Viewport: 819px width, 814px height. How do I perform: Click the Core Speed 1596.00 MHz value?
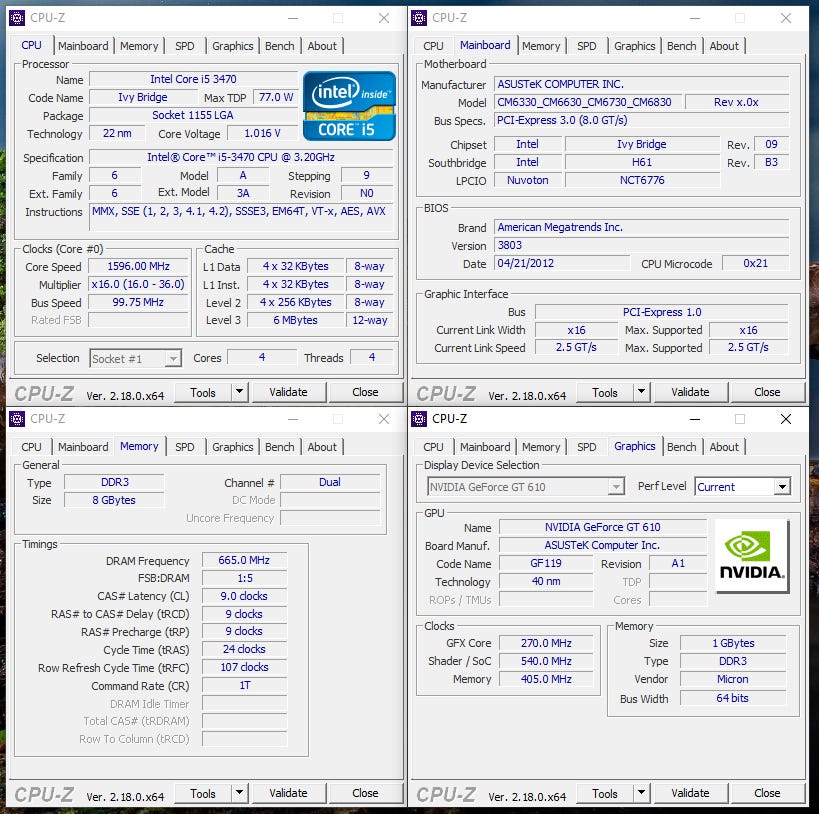click(138, 266)
